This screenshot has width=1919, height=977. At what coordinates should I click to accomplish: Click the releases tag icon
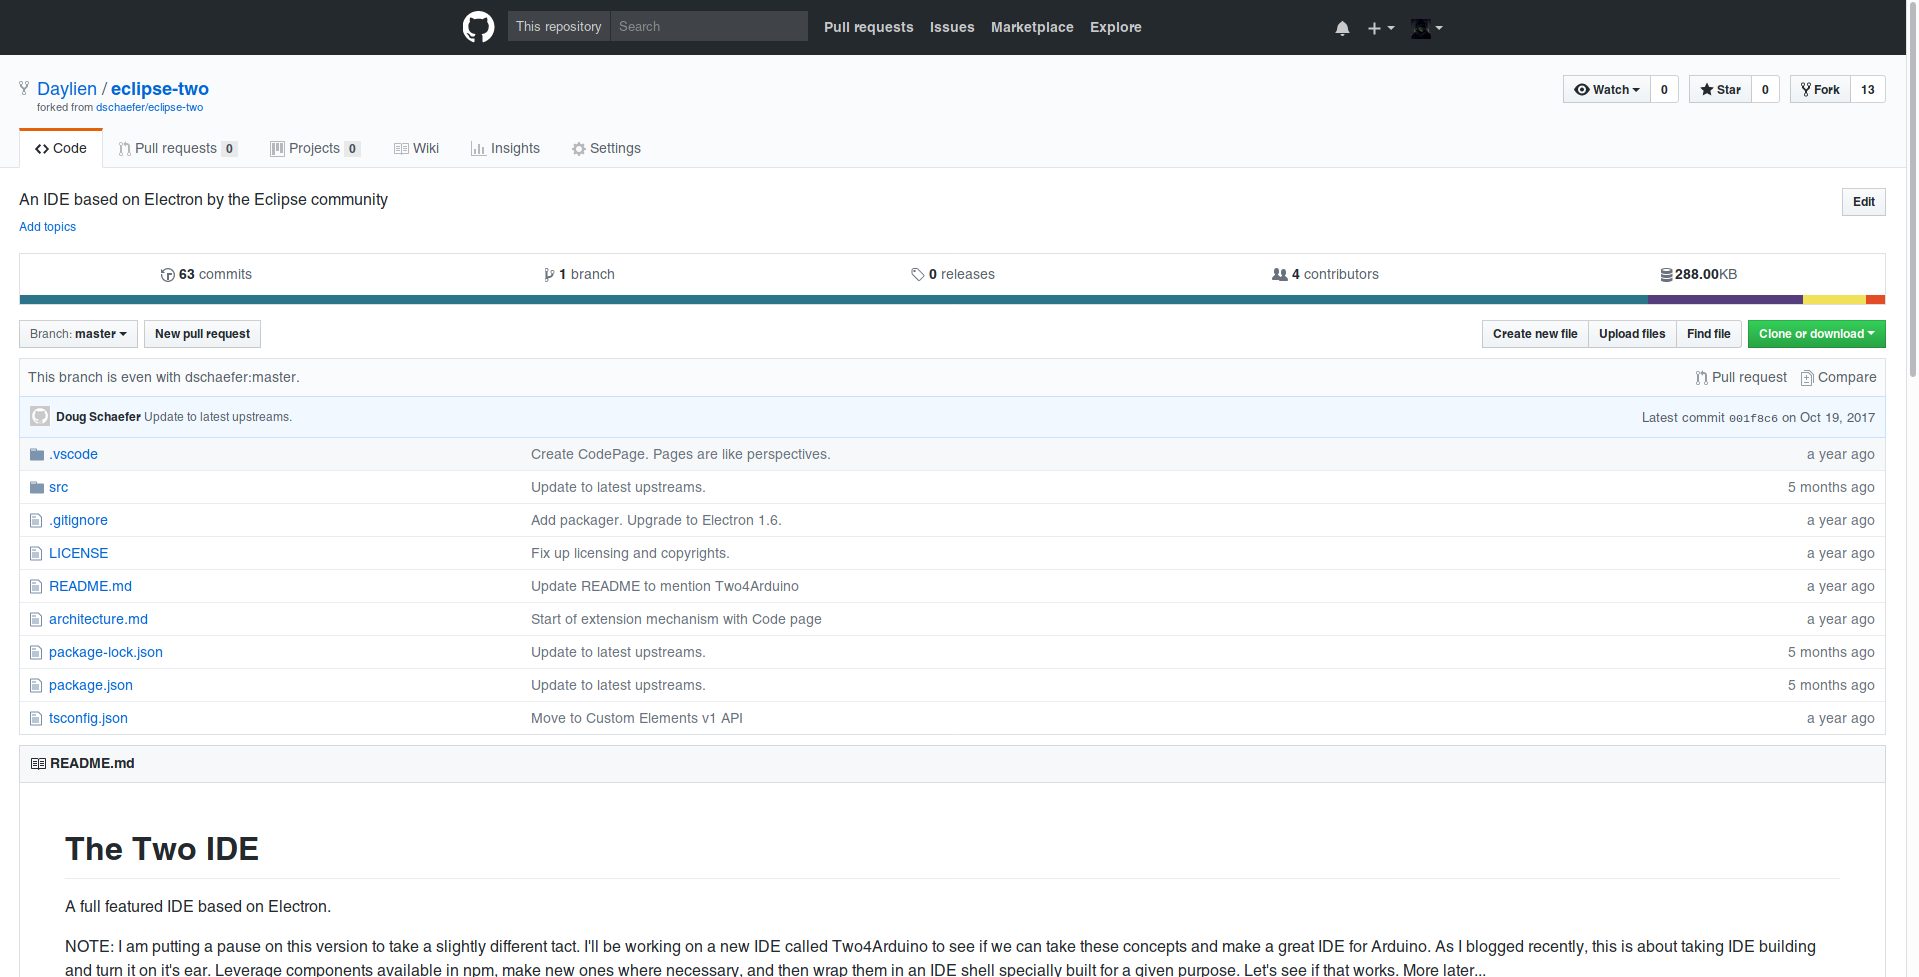[919, 274]
